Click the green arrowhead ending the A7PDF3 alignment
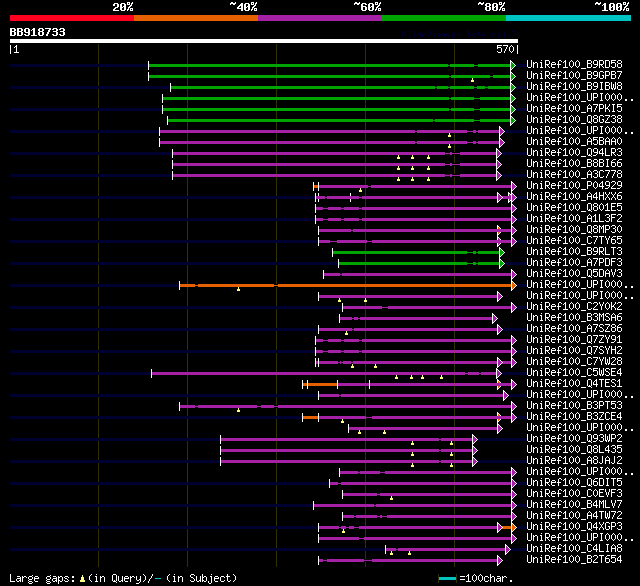This screenshot has height=586, width=640. coord(502,264)
